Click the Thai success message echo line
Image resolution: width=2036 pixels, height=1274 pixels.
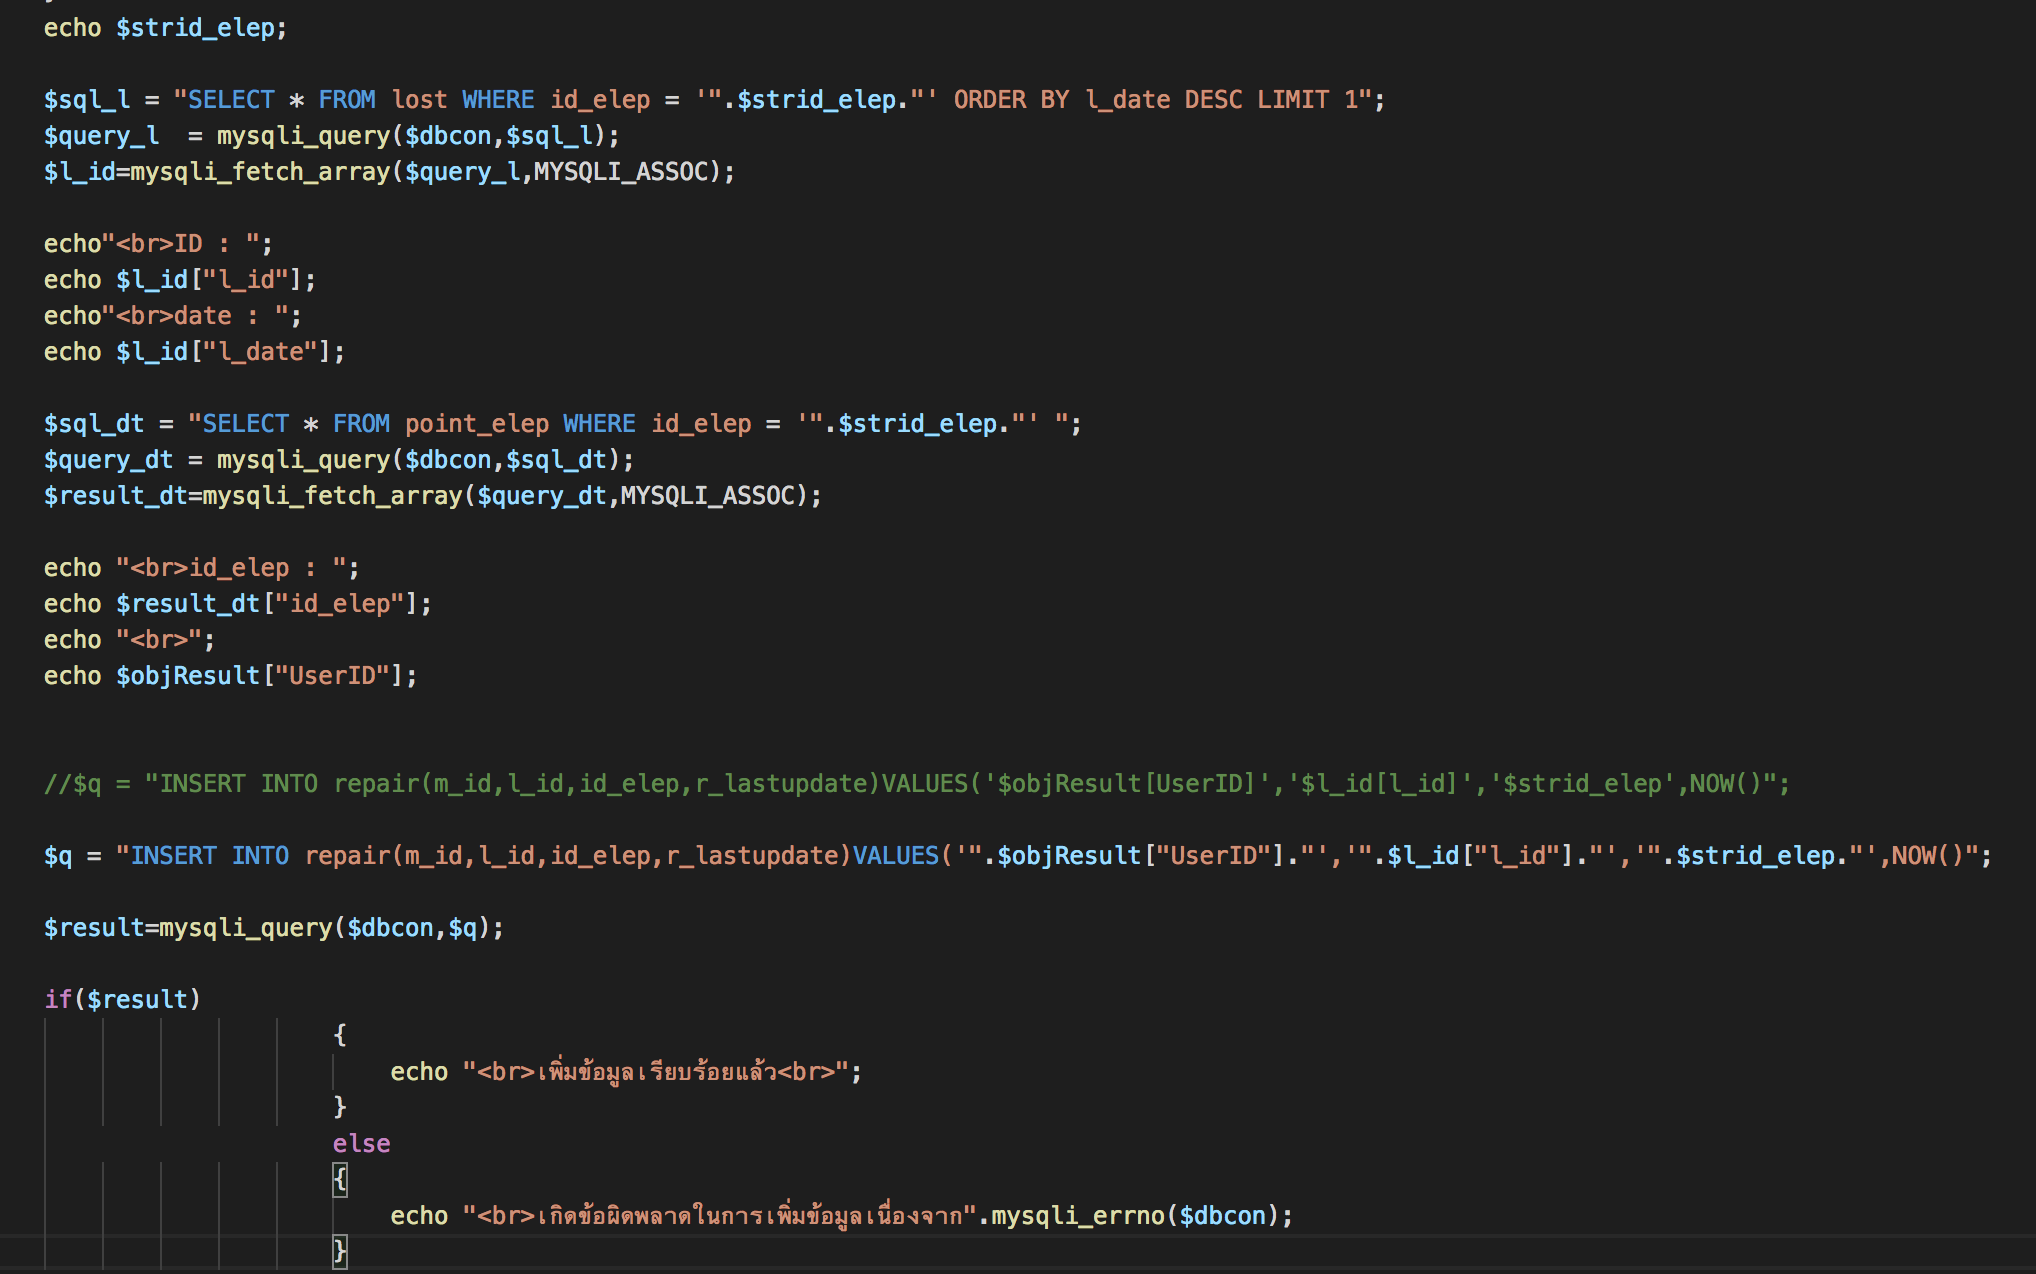[626, 1072]
